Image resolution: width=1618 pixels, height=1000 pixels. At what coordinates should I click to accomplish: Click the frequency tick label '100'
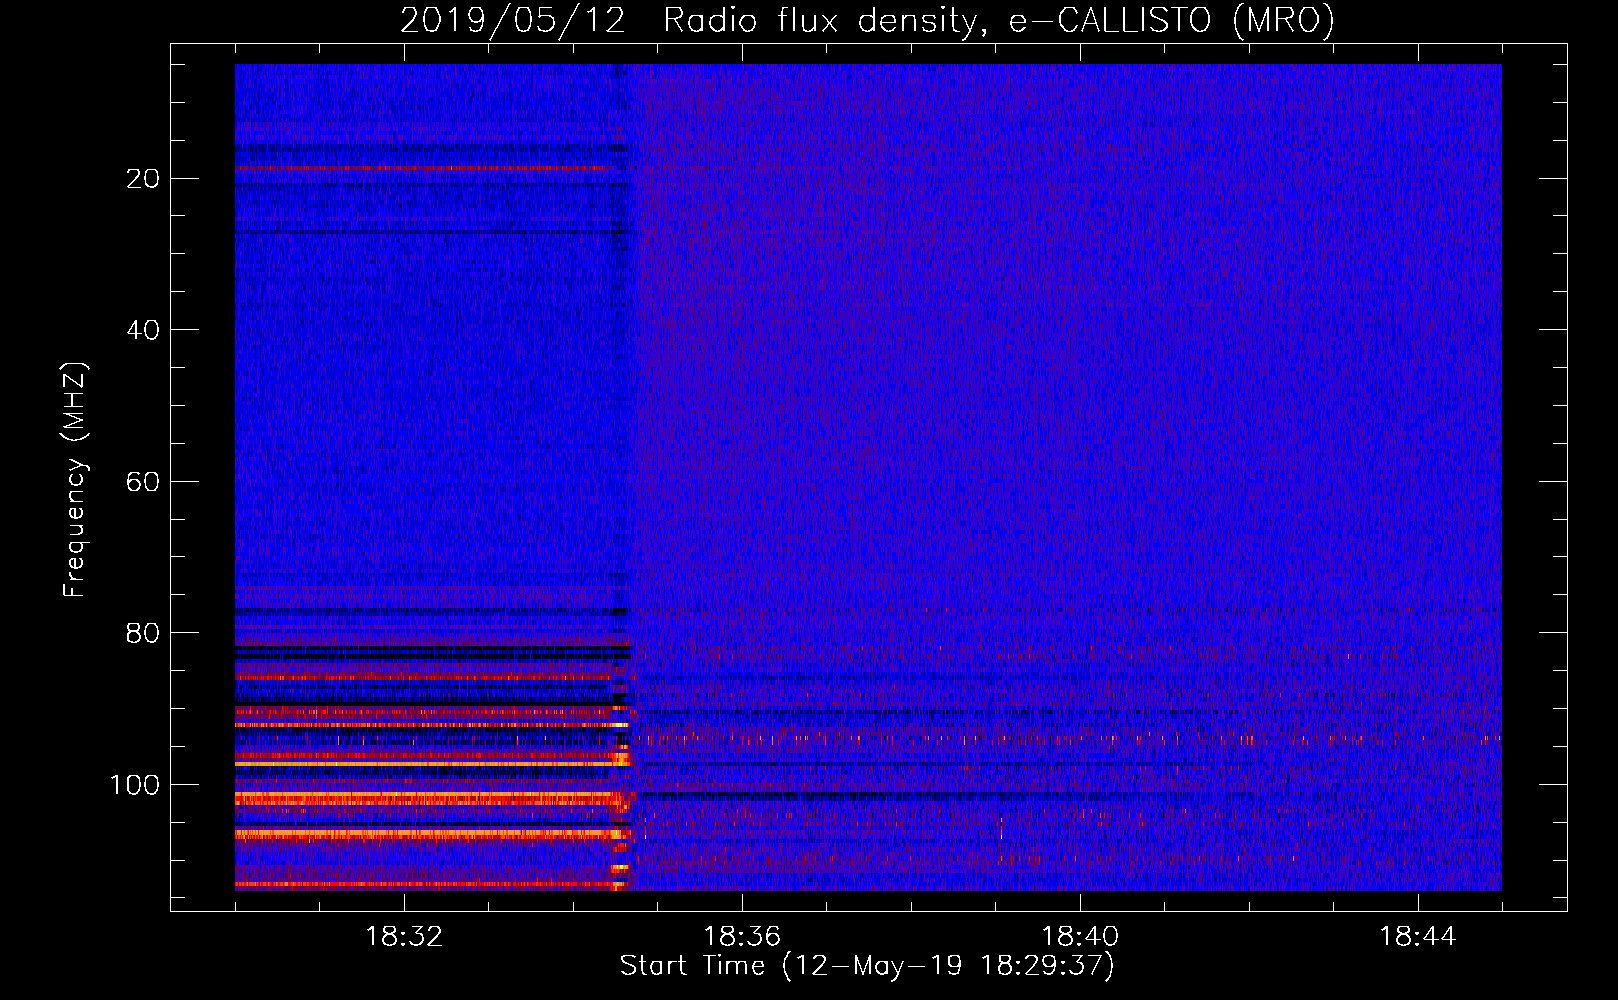(135, 785)
